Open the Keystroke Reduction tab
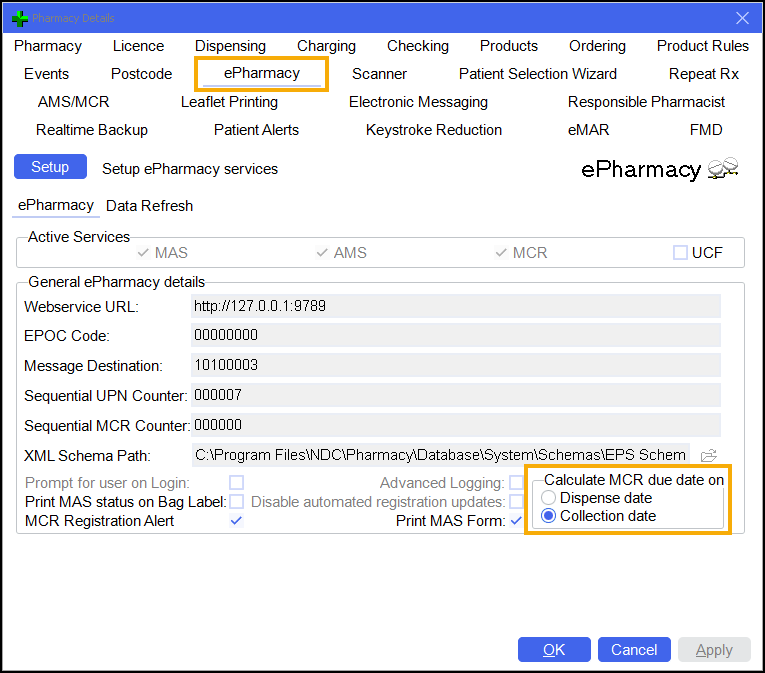765x673 pixels. [434, 130]
